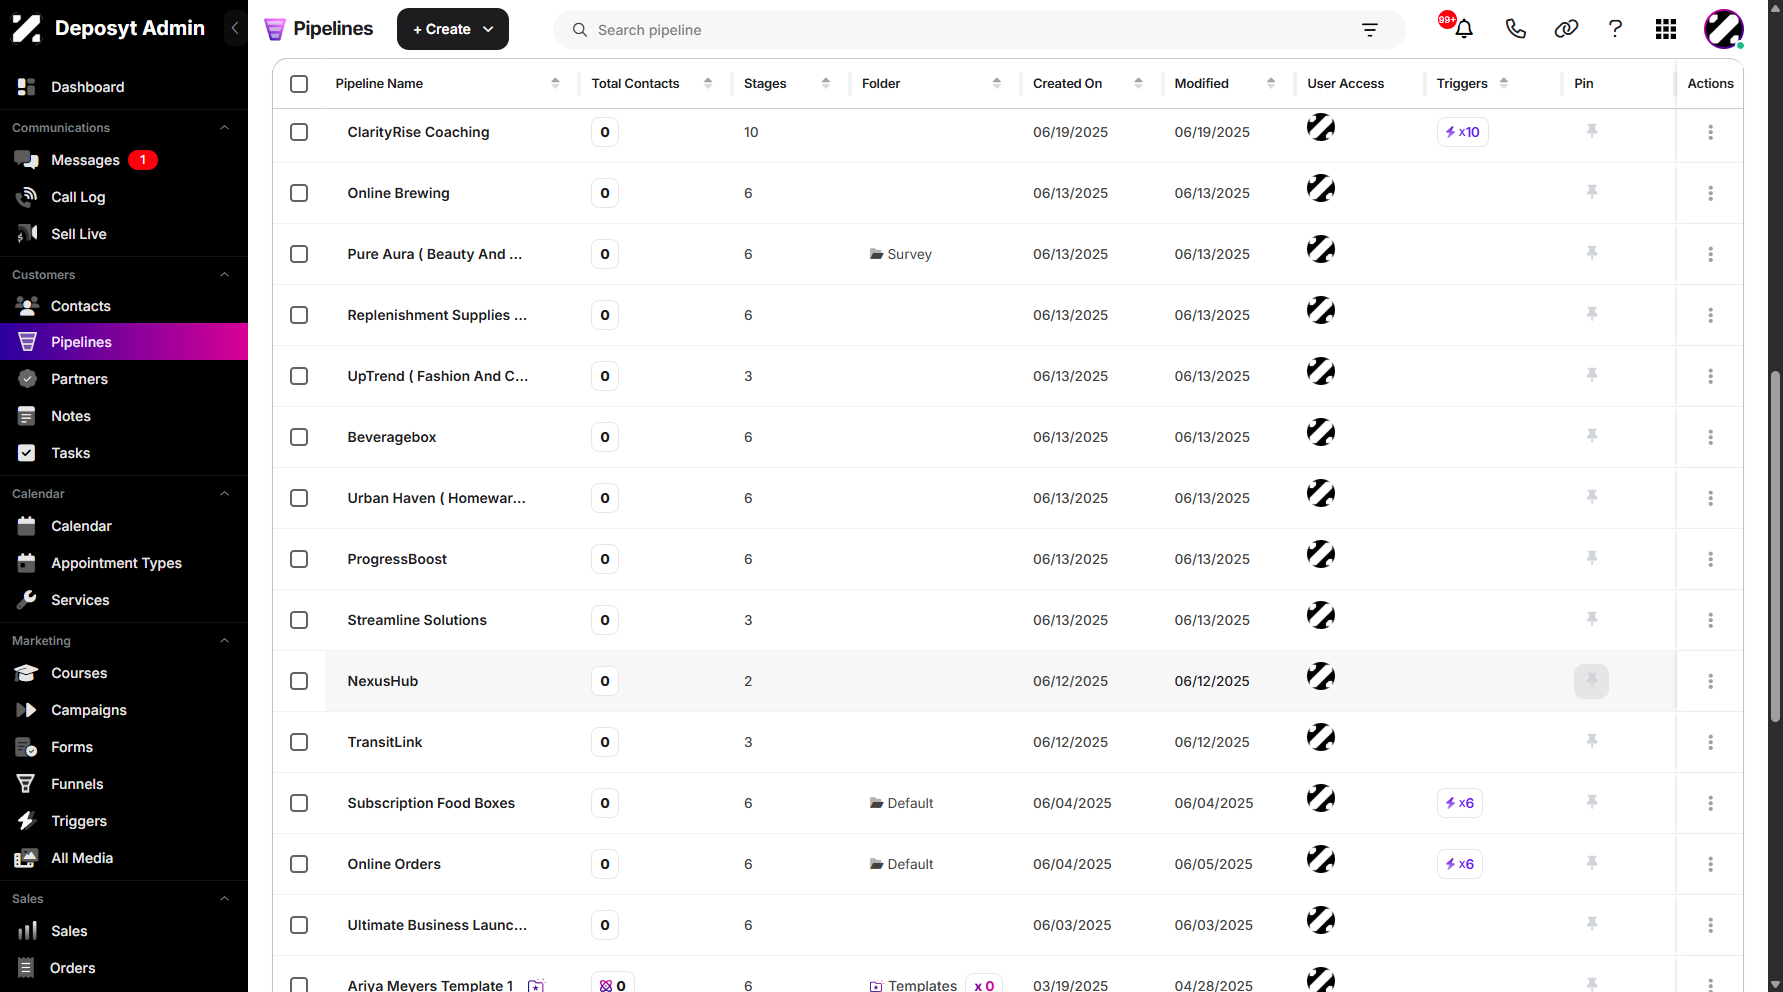This screenshot has height=992, width=1783.
Task: Open the Urban Haven pipeline
Action: (436, 498)
